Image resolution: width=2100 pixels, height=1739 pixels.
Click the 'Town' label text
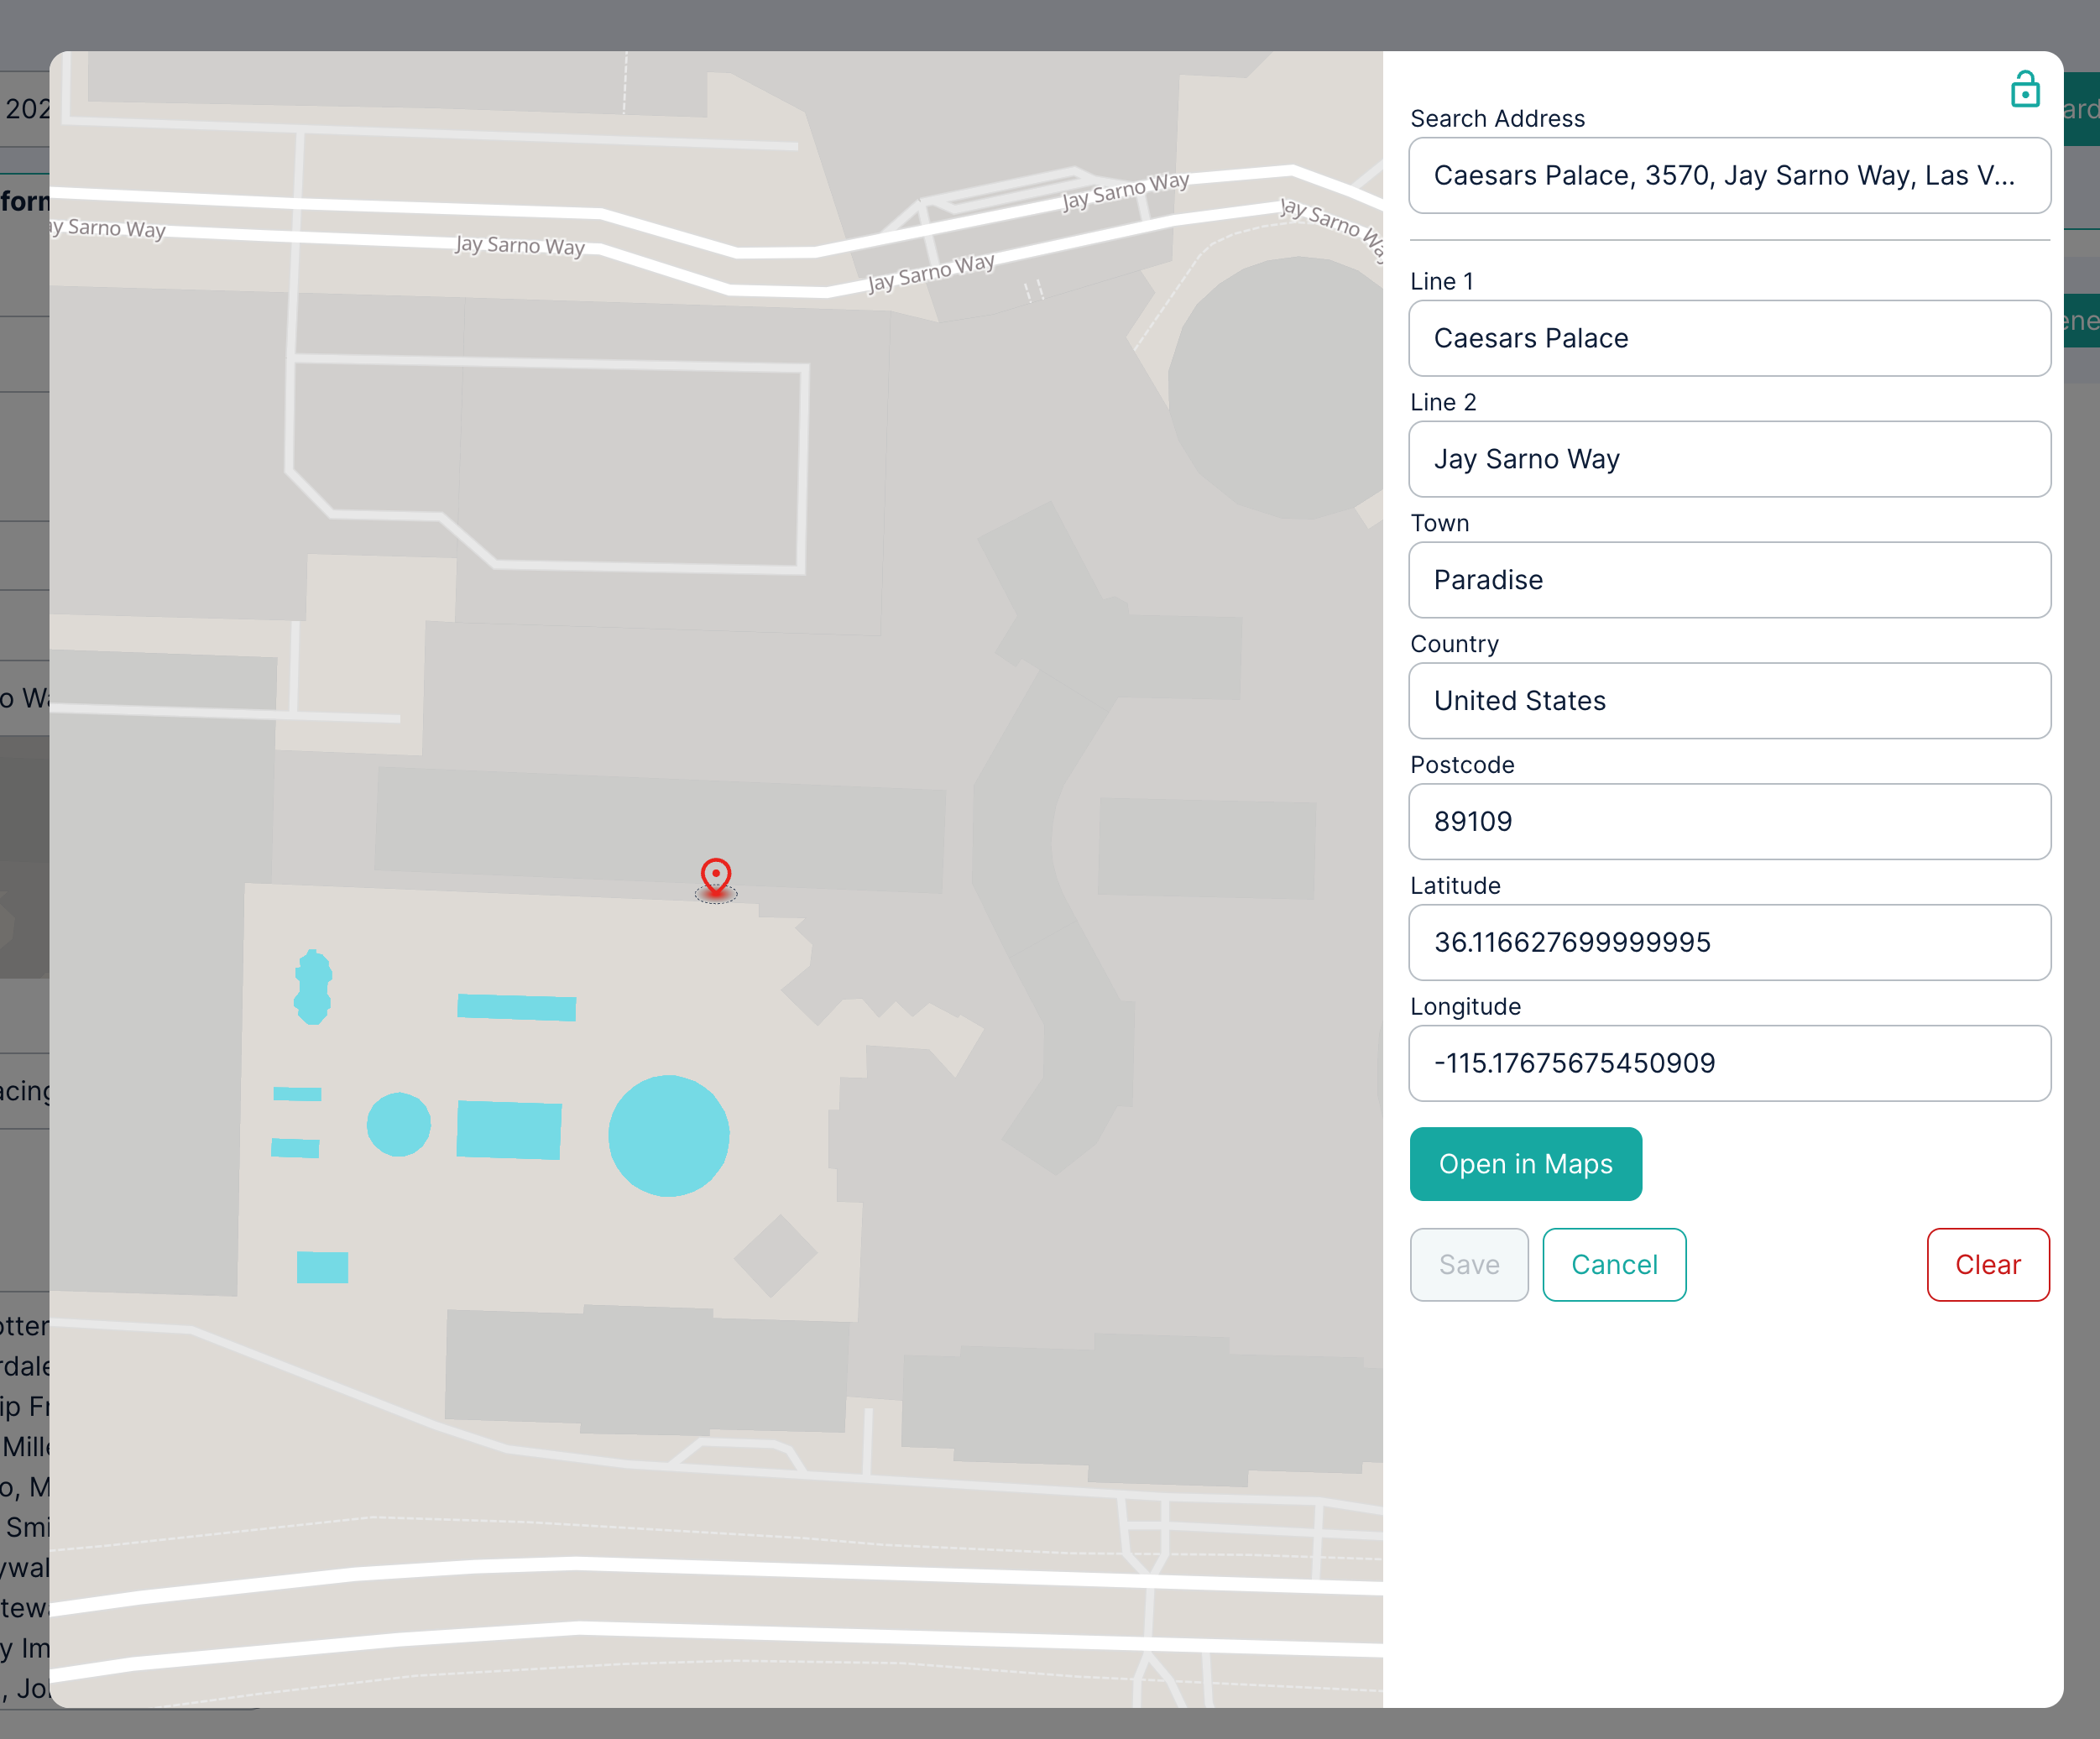(1439, 524)
